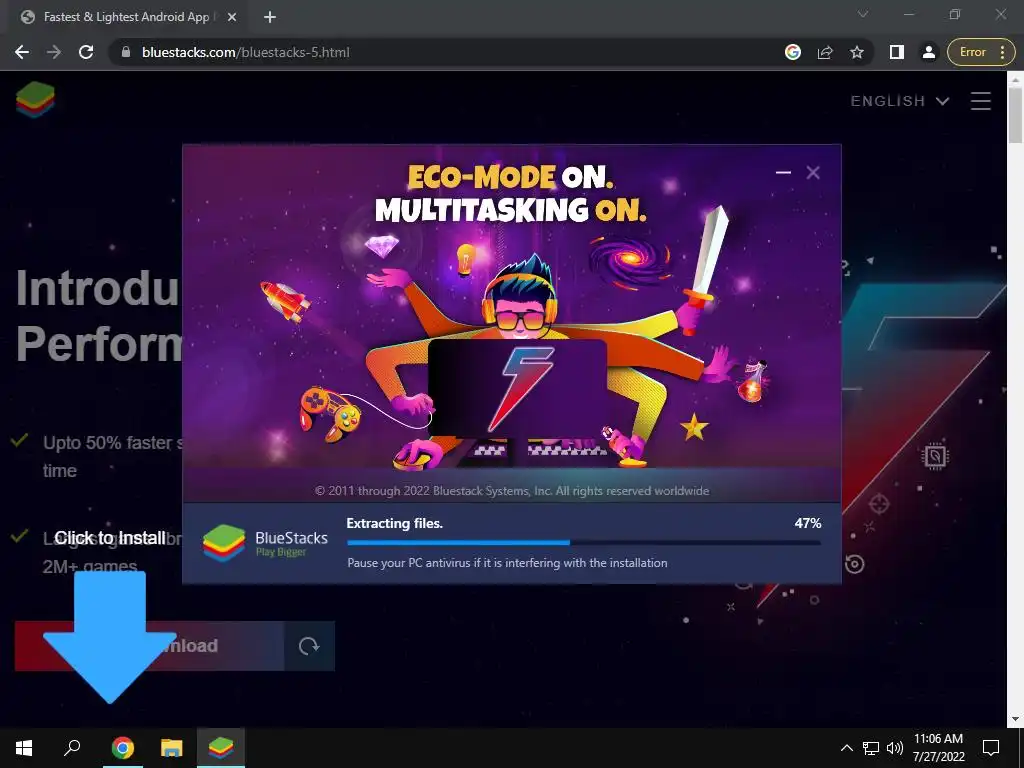
Task: Switch to Chrome in the taskbar
Action: coord(122,748)
